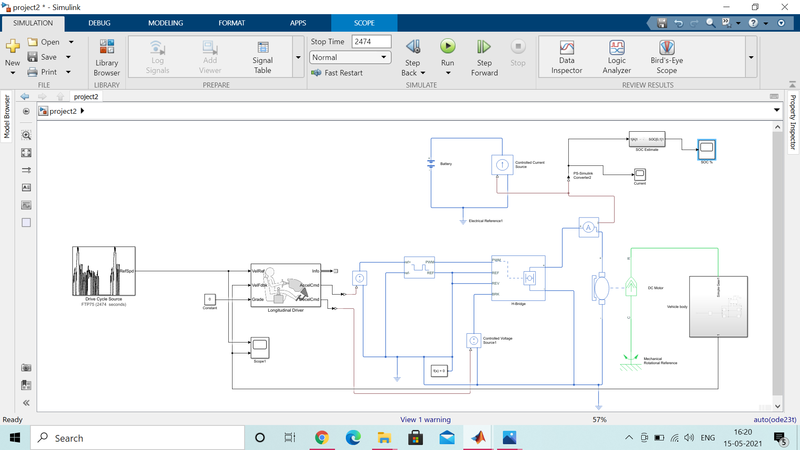
Task: Switch to the MODELING tab
Action: click(165, 23)
